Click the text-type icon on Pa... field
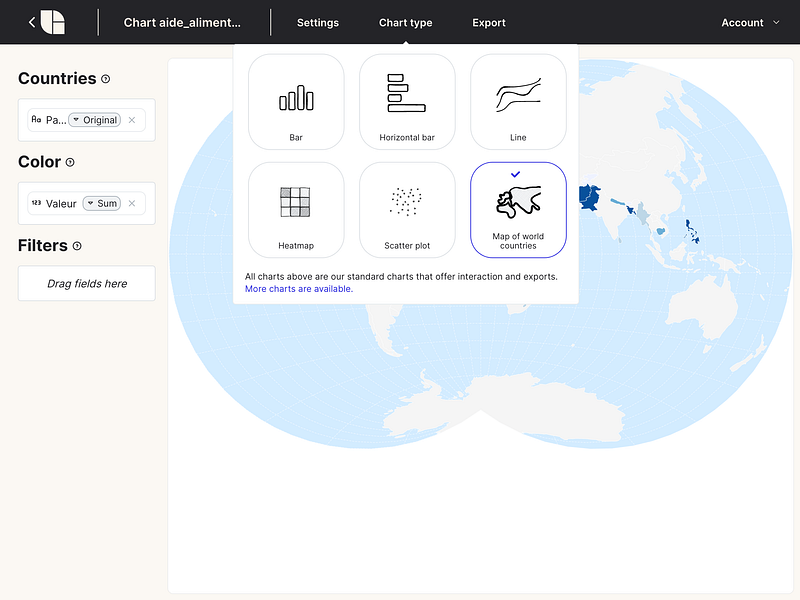 (x=36, y=119)
